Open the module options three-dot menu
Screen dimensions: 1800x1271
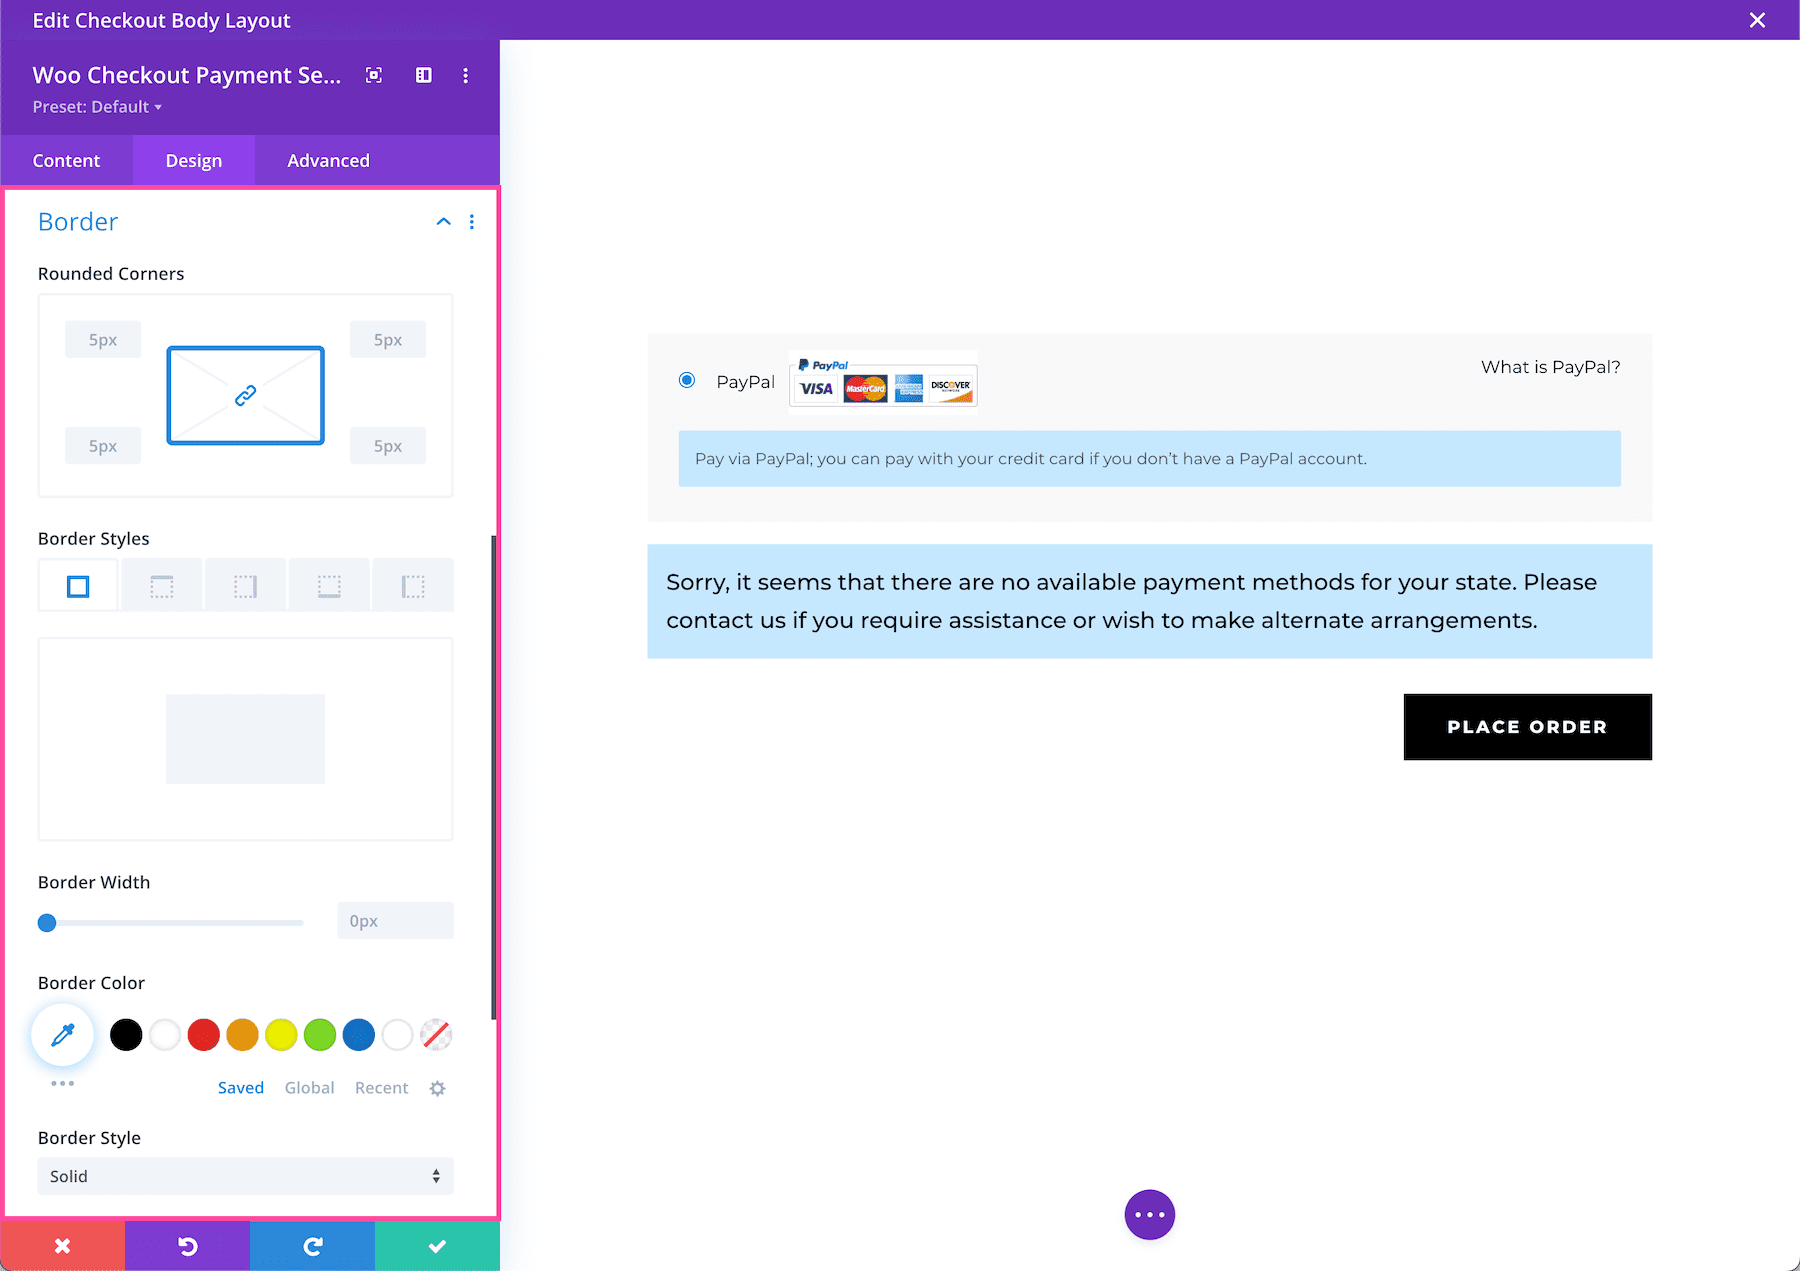point(465,75)
